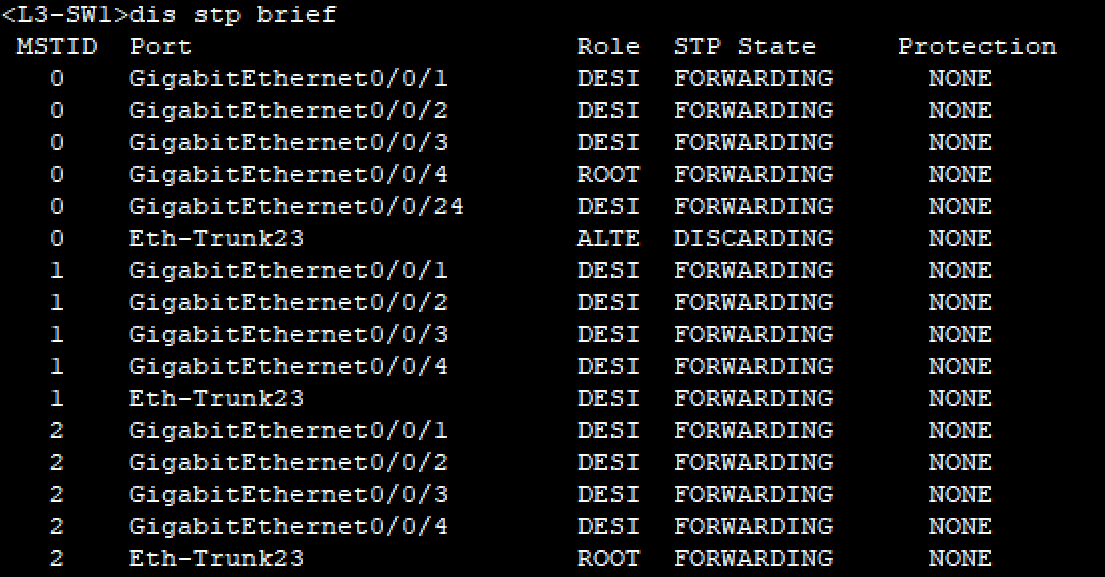This screenshot has width=1105, height=577.
Task: Click the MSTID column header
Action: (x=56, y=47)
